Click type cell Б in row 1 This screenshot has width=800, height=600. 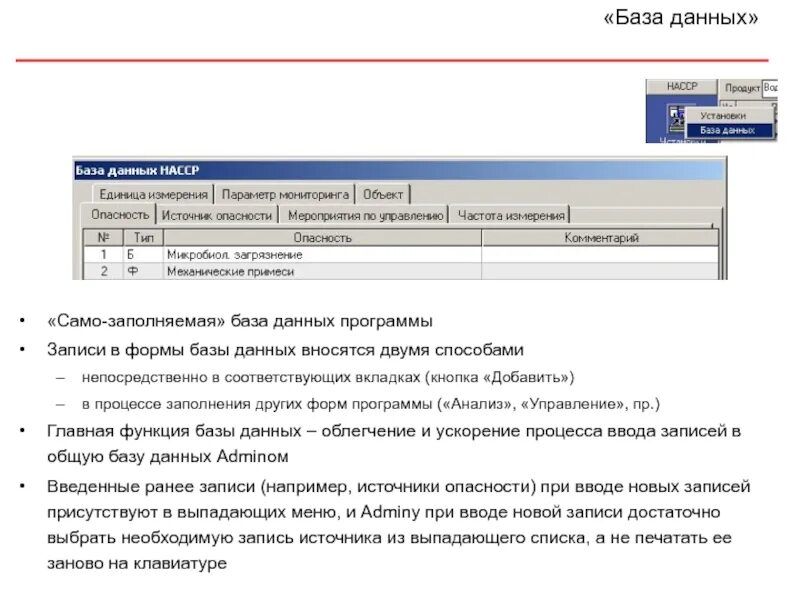[x=143, y=255]
